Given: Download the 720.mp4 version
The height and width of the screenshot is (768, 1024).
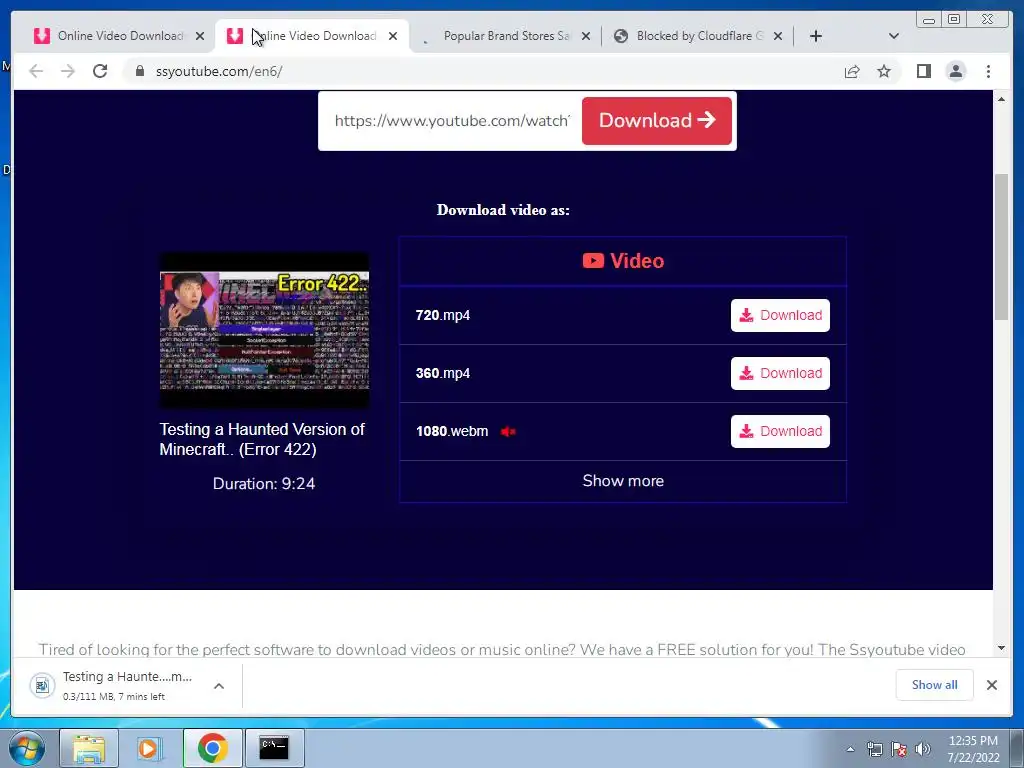Looking at the screenshot, I should click(x=780, y=315).
